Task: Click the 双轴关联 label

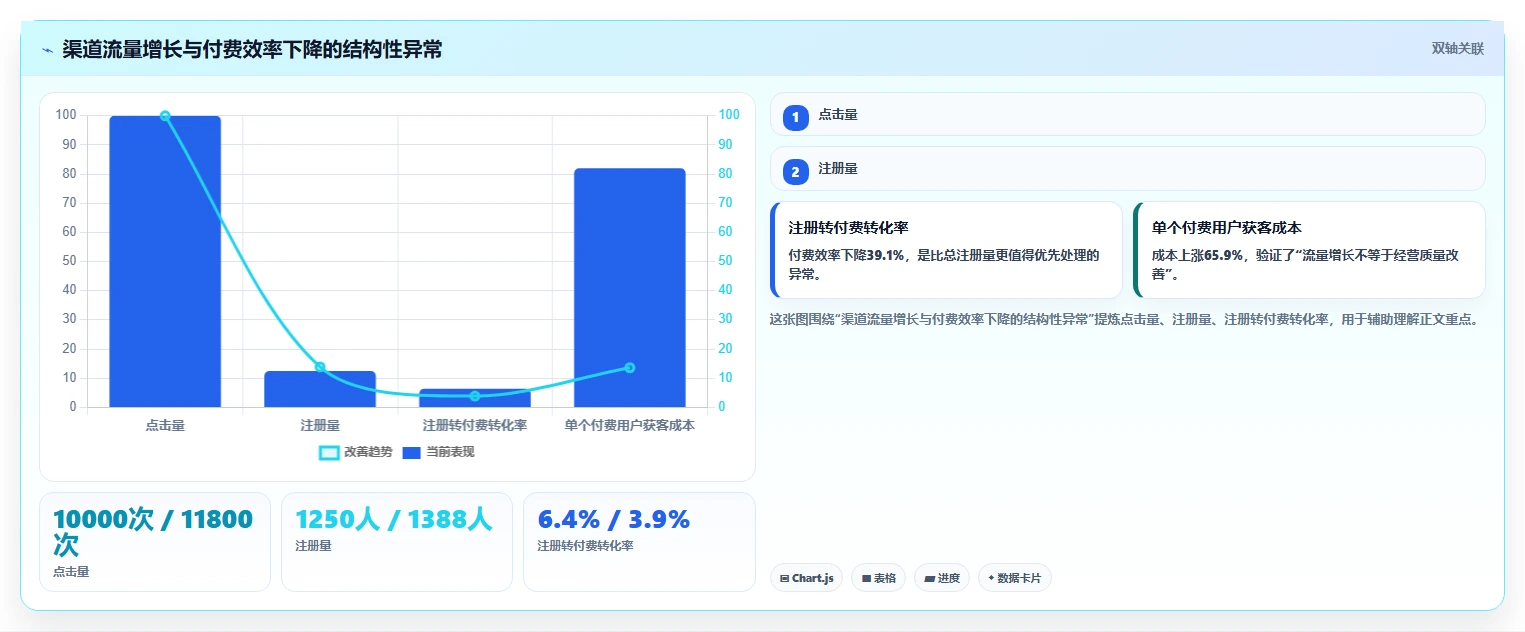Action: (x=1457, y=48)
